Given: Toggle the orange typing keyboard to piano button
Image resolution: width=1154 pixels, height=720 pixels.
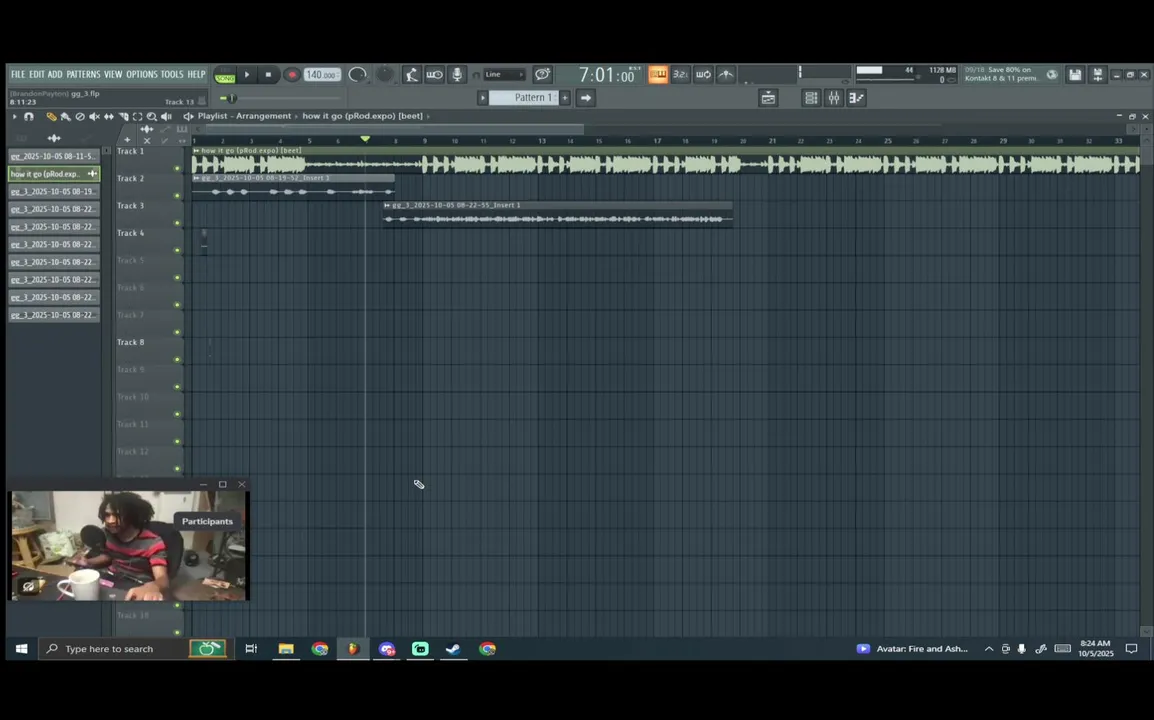Looking at the screenshot, I should pyautogui.click(x=658, y=74).
